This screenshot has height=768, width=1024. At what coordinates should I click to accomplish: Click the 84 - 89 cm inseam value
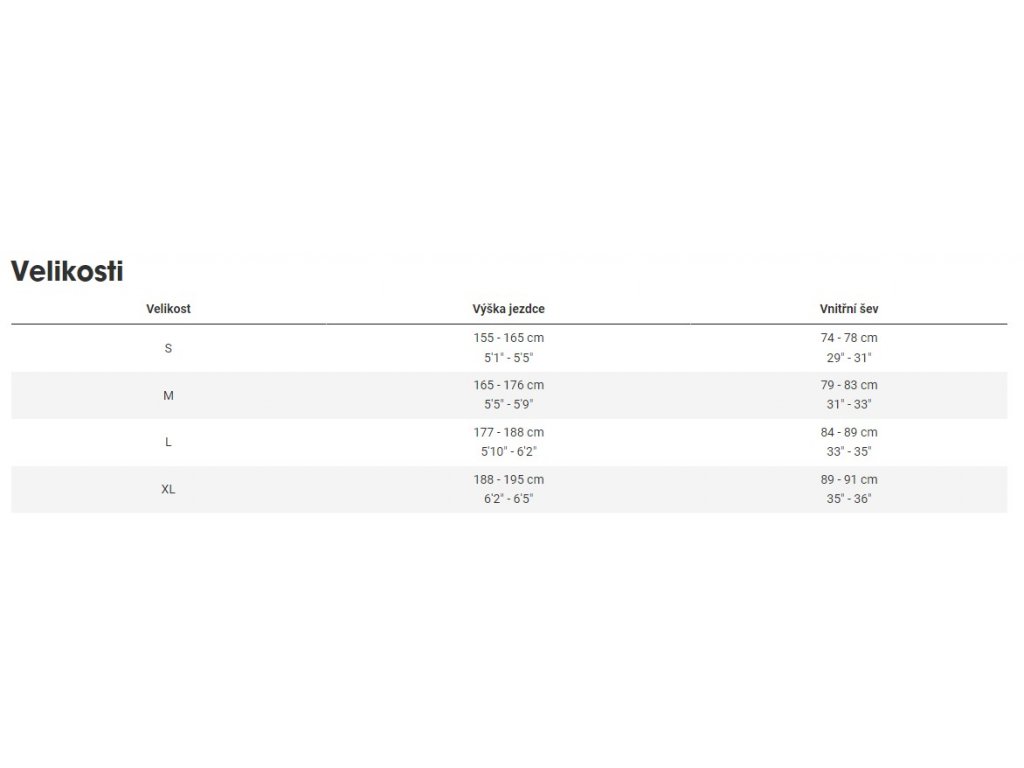click(848, 432)
